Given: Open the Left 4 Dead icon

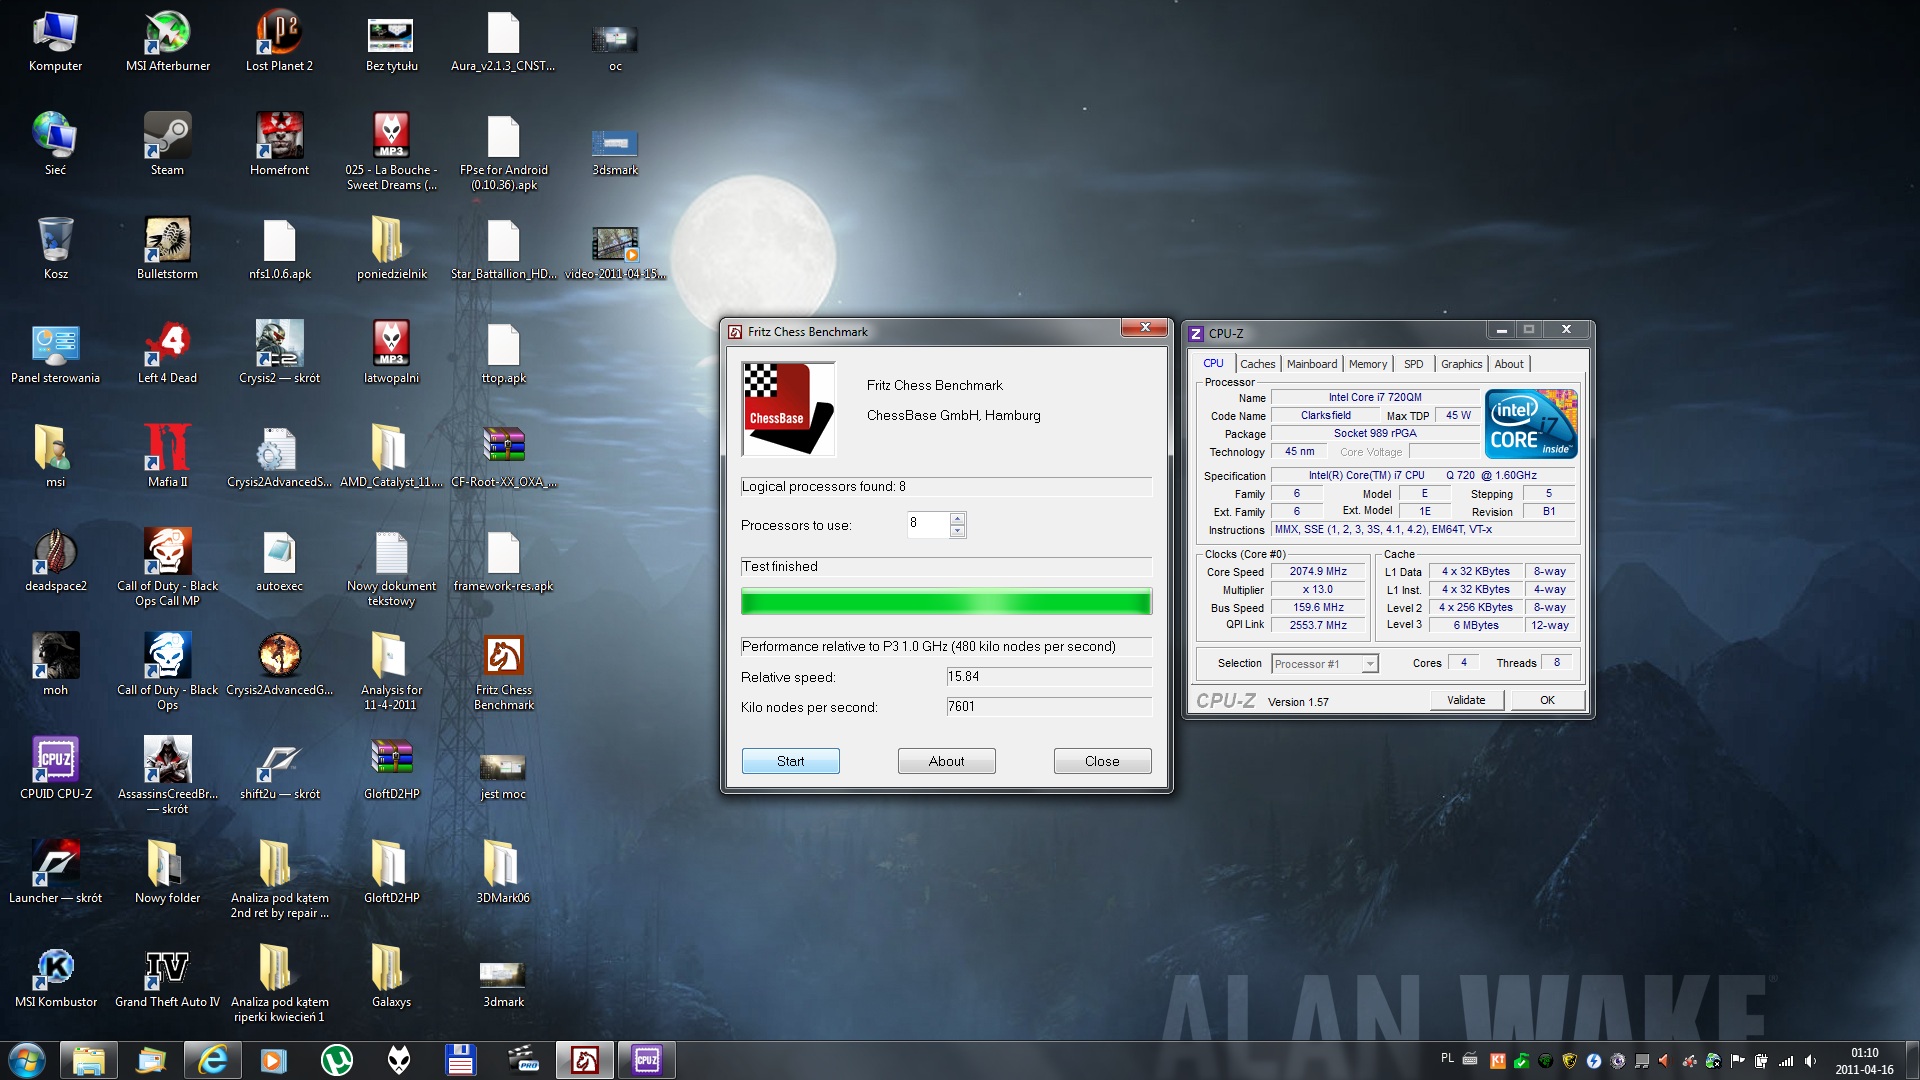Looking at the screenshot, I should 167,354.
